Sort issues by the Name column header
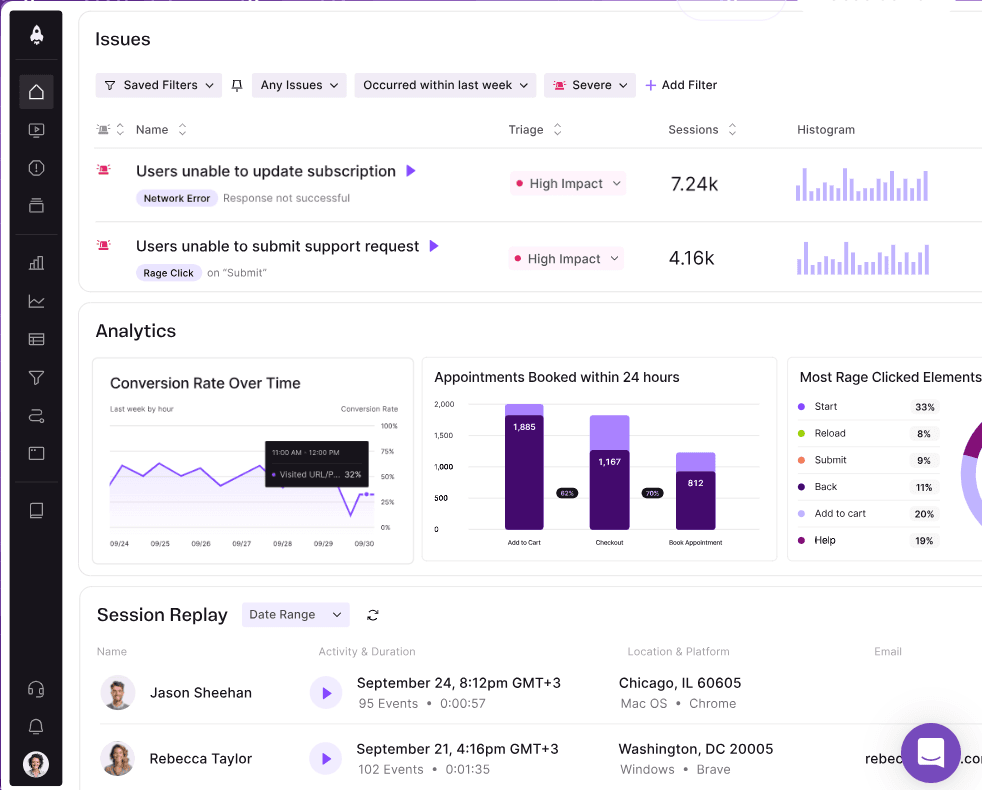The height and width of the screenshot is (790, 982). point(161,130)
